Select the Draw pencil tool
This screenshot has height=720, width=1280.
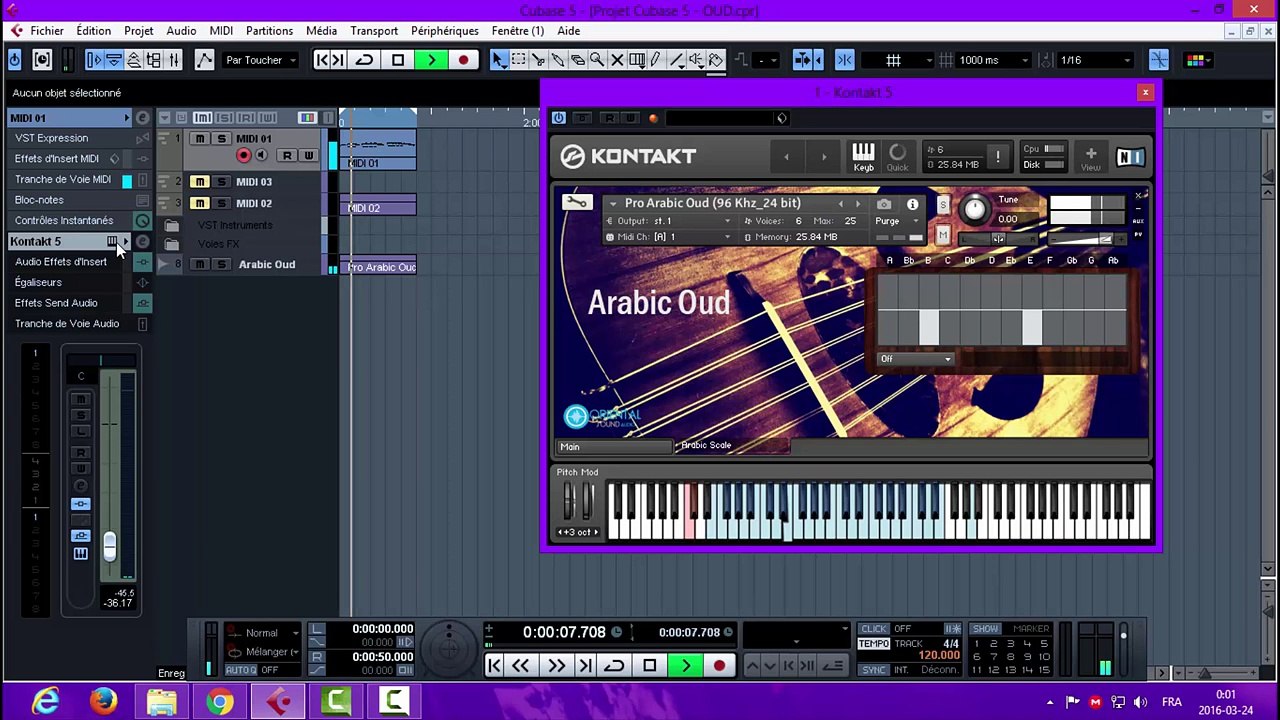(656, 60)
